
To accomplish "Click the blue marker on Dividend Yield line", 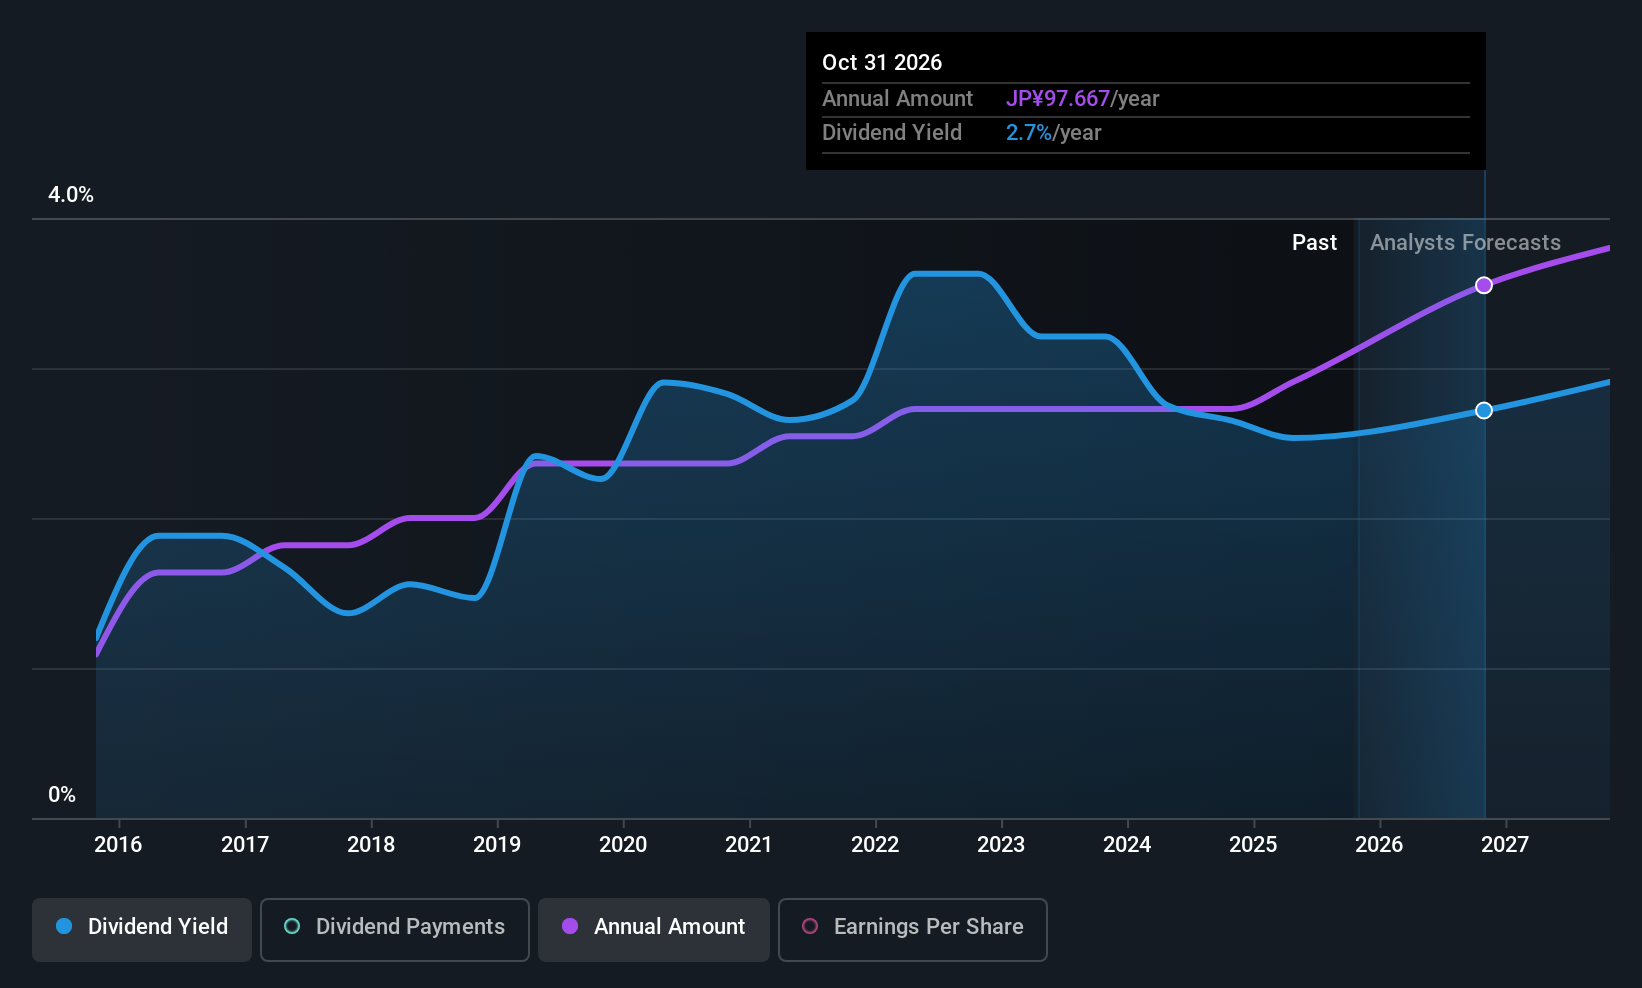I will pyautogui.click(x=1484, y=410).
